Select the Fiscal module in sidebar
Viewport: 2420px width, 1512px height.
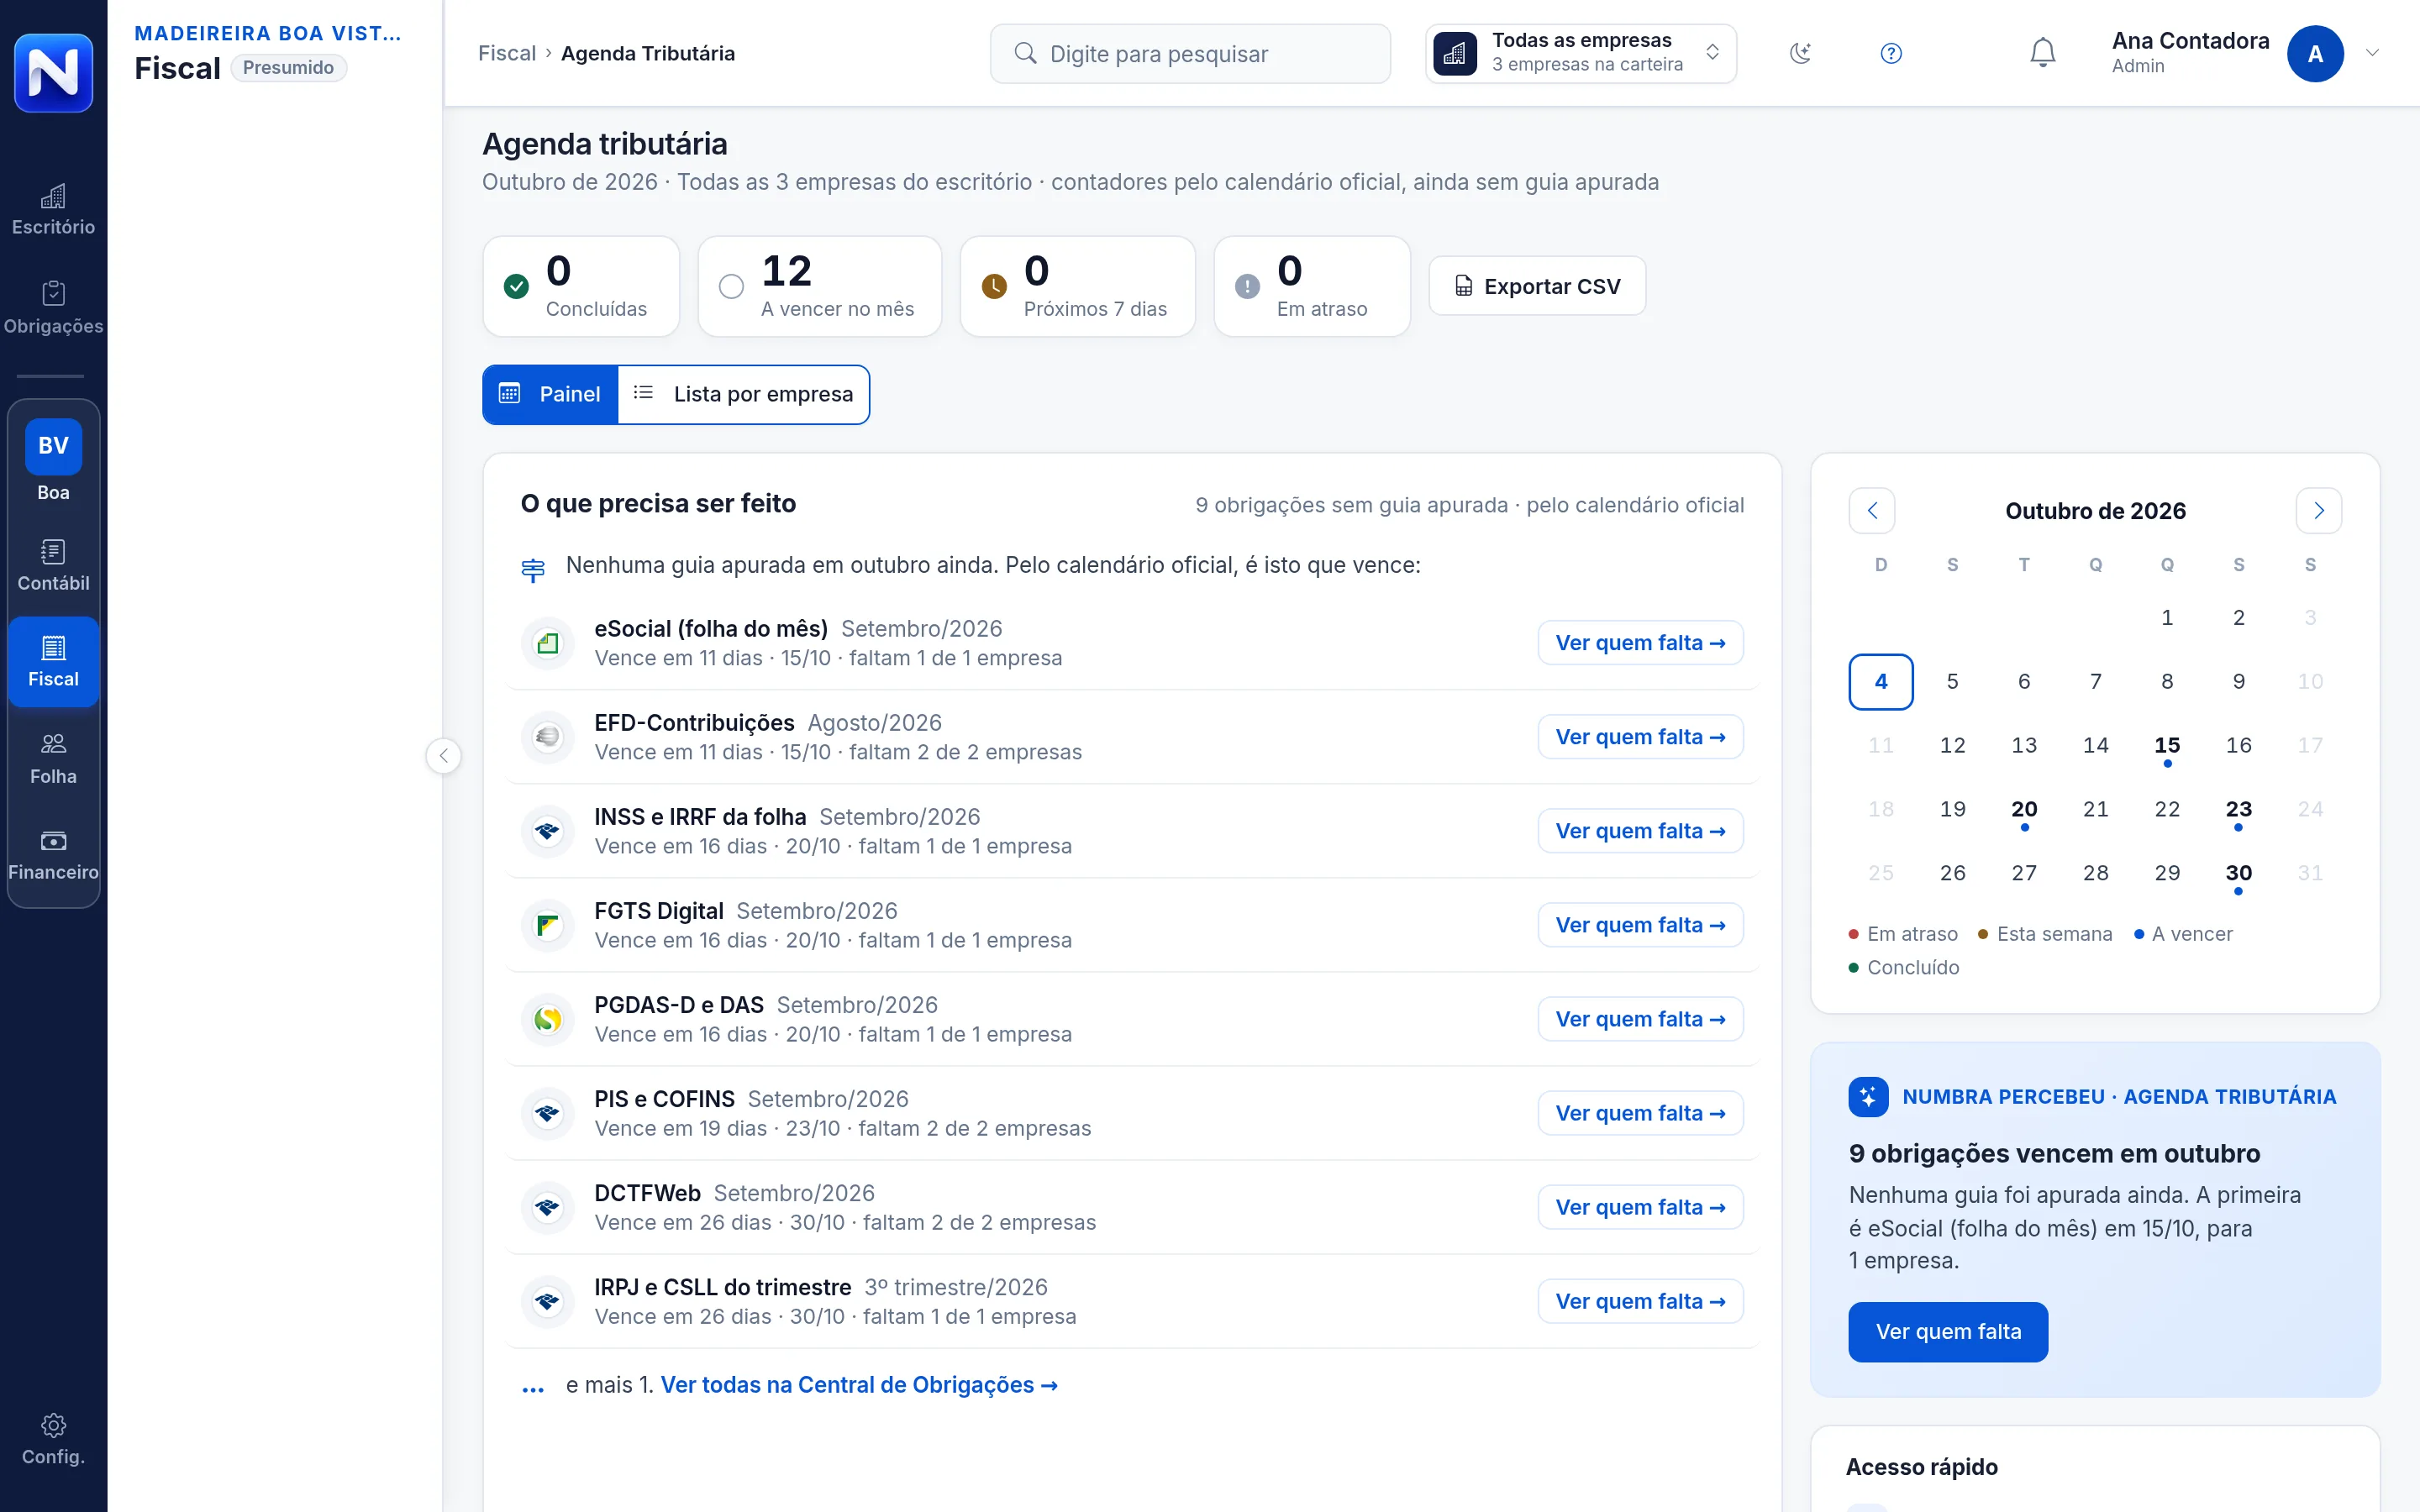pyautogui.click(x=53, y=662)
